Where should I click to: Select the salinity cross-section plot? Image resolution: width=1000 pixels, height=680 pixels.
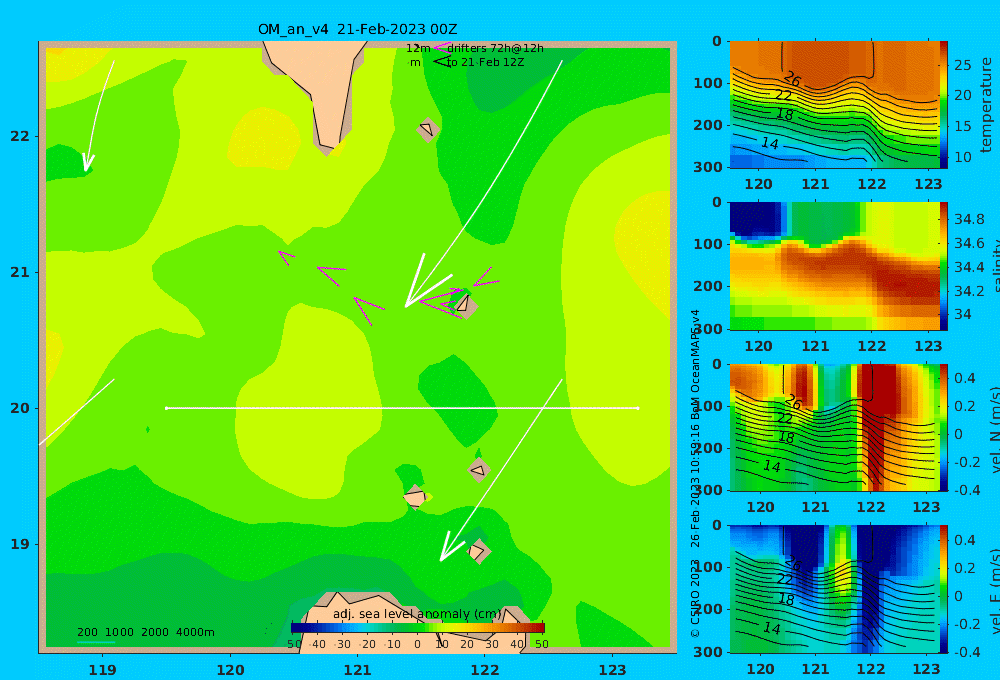click(x=834, y=266)
